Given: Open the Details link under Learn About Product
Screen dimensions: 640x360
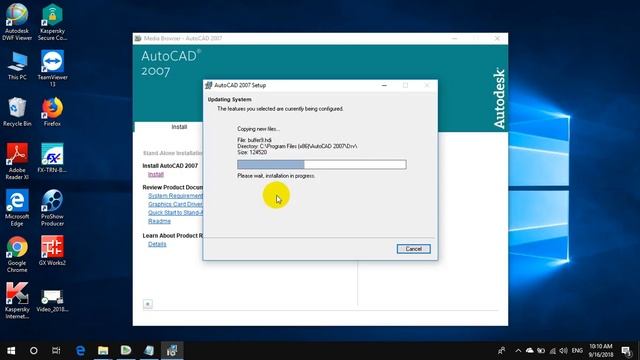Looking at the screenshot, I should pyautogui.click(x=157, y=244).
